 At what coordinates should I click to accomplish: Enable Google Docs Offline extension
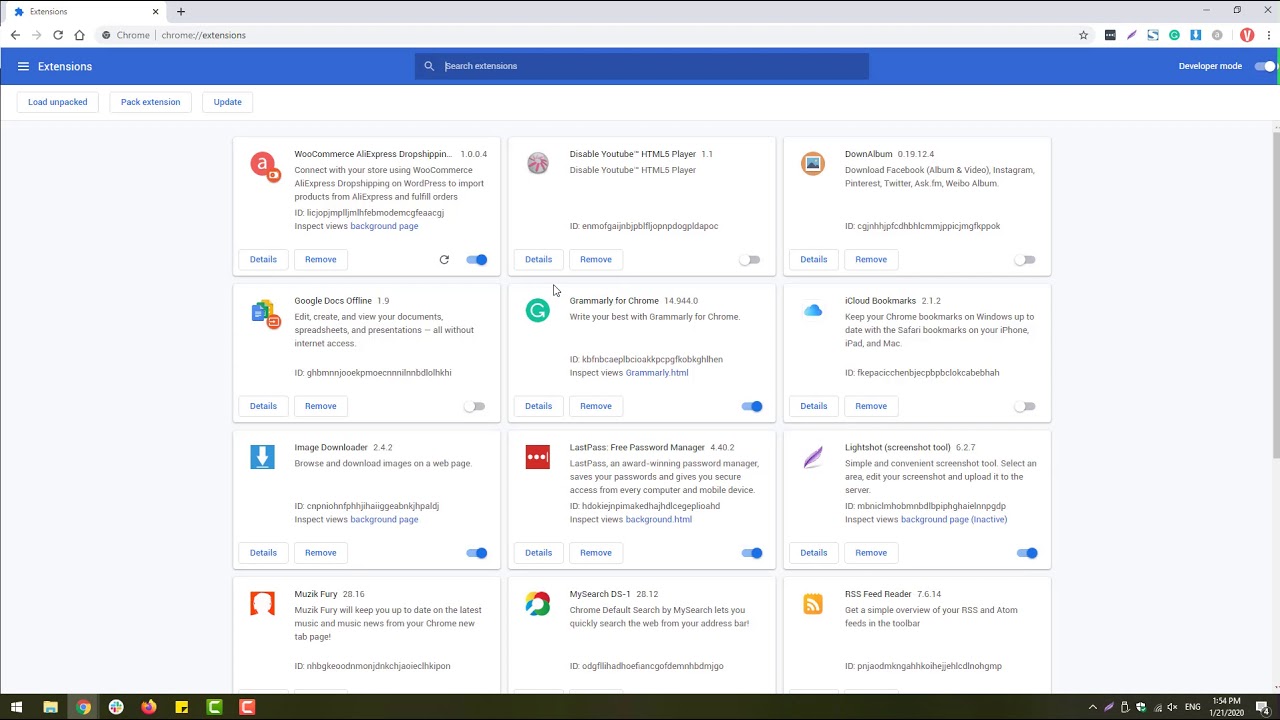click(475, 406)
